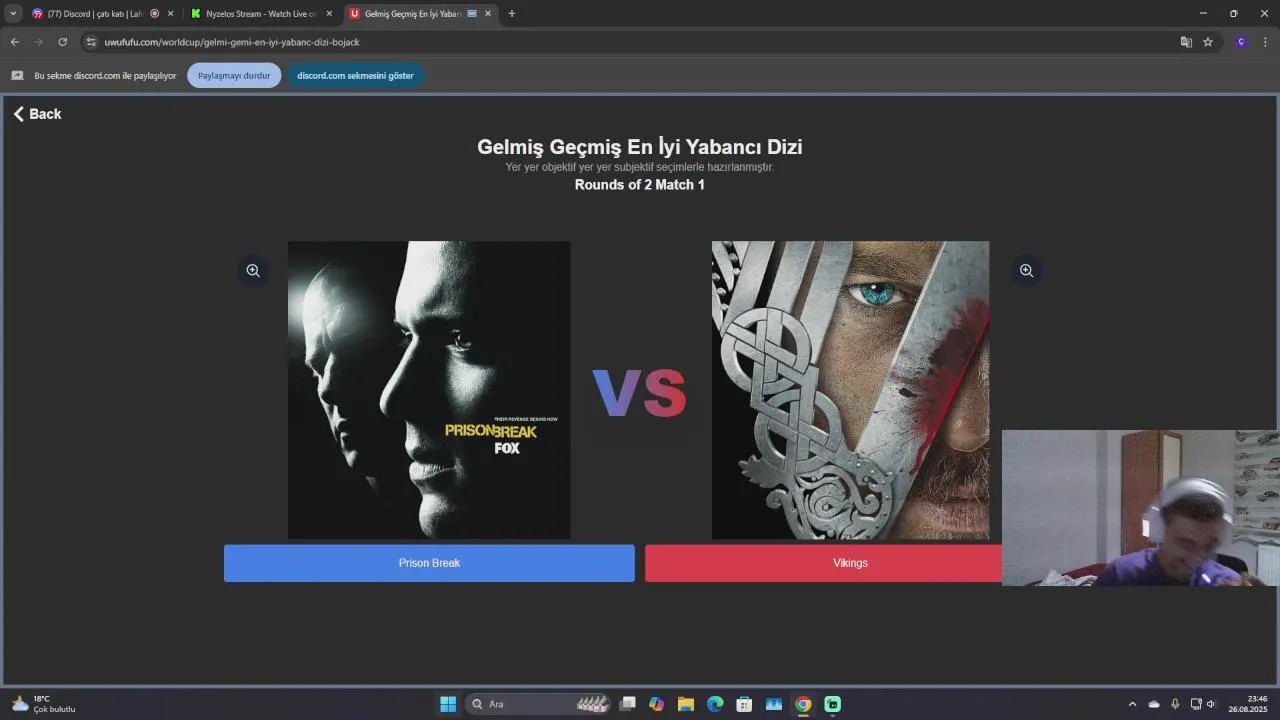Stop sharing with Paylaşmayı durdur button
This screenshot has width=1280, height=720.
(234, 76)
